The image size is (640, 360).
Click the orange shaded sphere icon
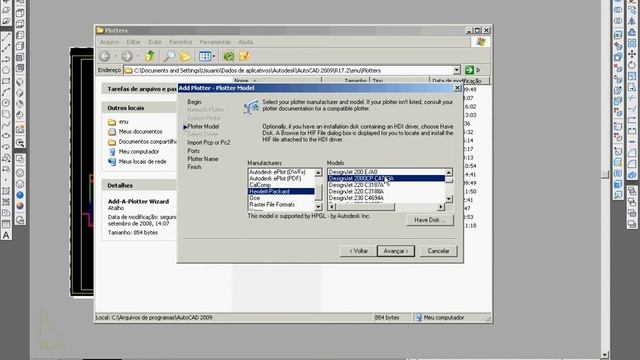pos(20,206)
